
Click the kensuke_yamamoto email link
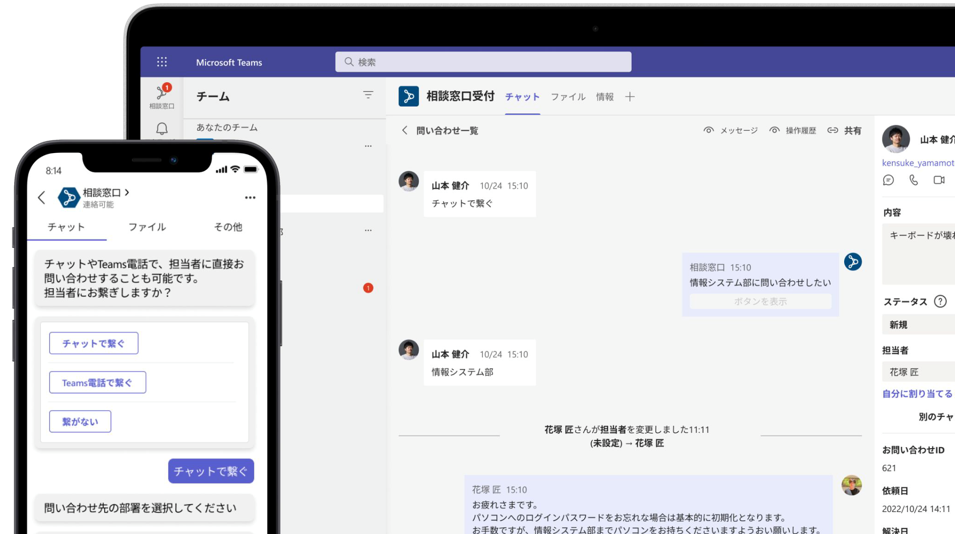coord(918,163)
